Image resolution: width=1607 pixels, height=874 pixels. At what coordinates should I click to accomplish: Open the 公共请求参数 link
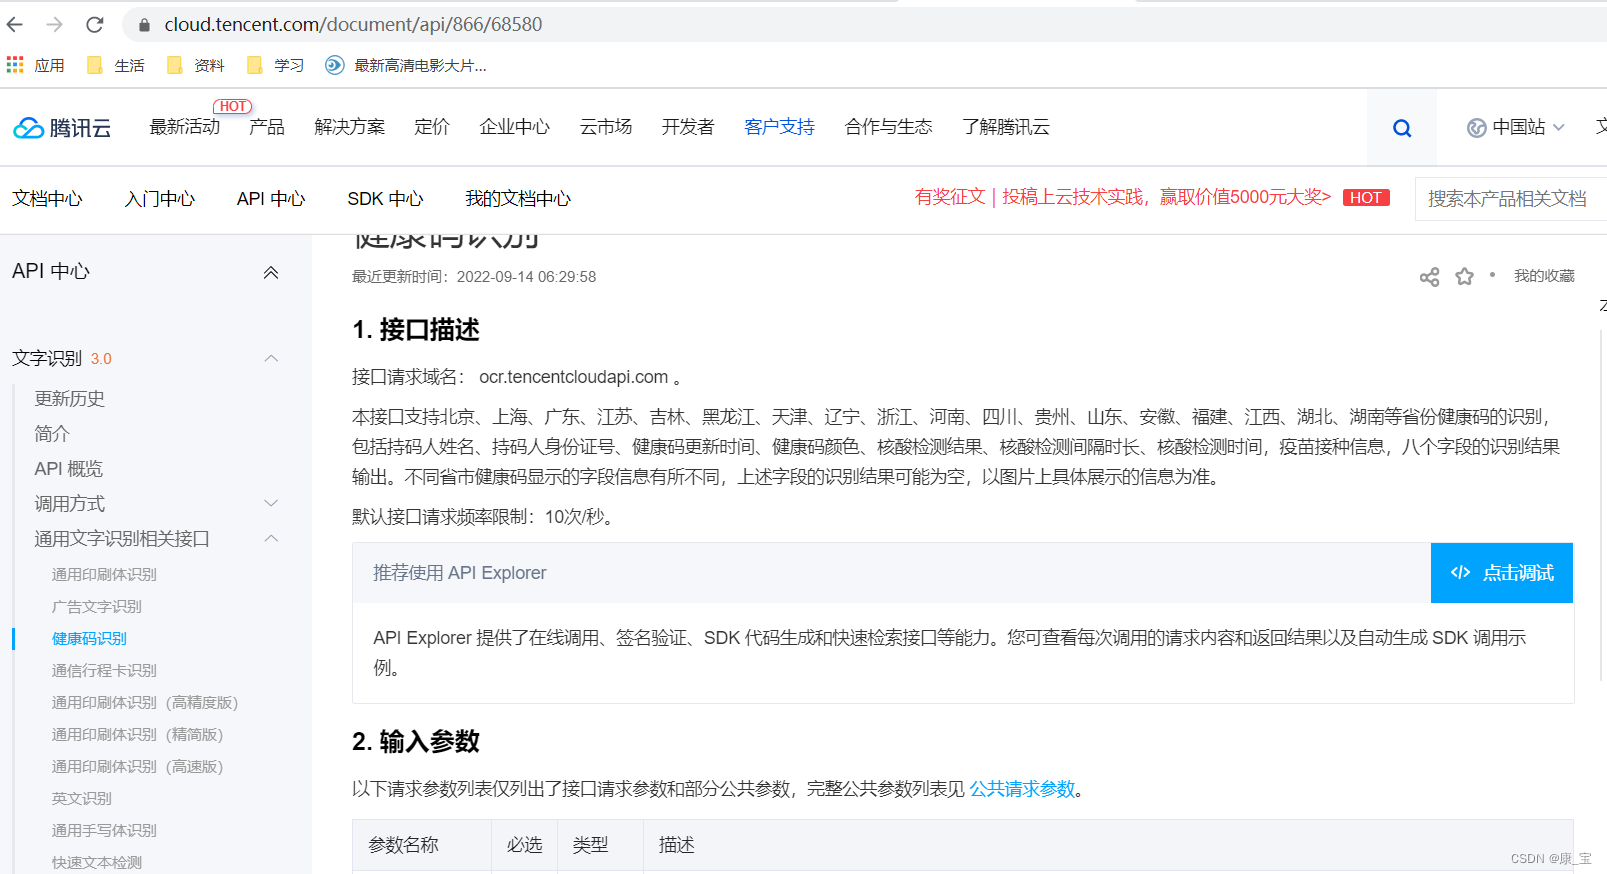1022,789
